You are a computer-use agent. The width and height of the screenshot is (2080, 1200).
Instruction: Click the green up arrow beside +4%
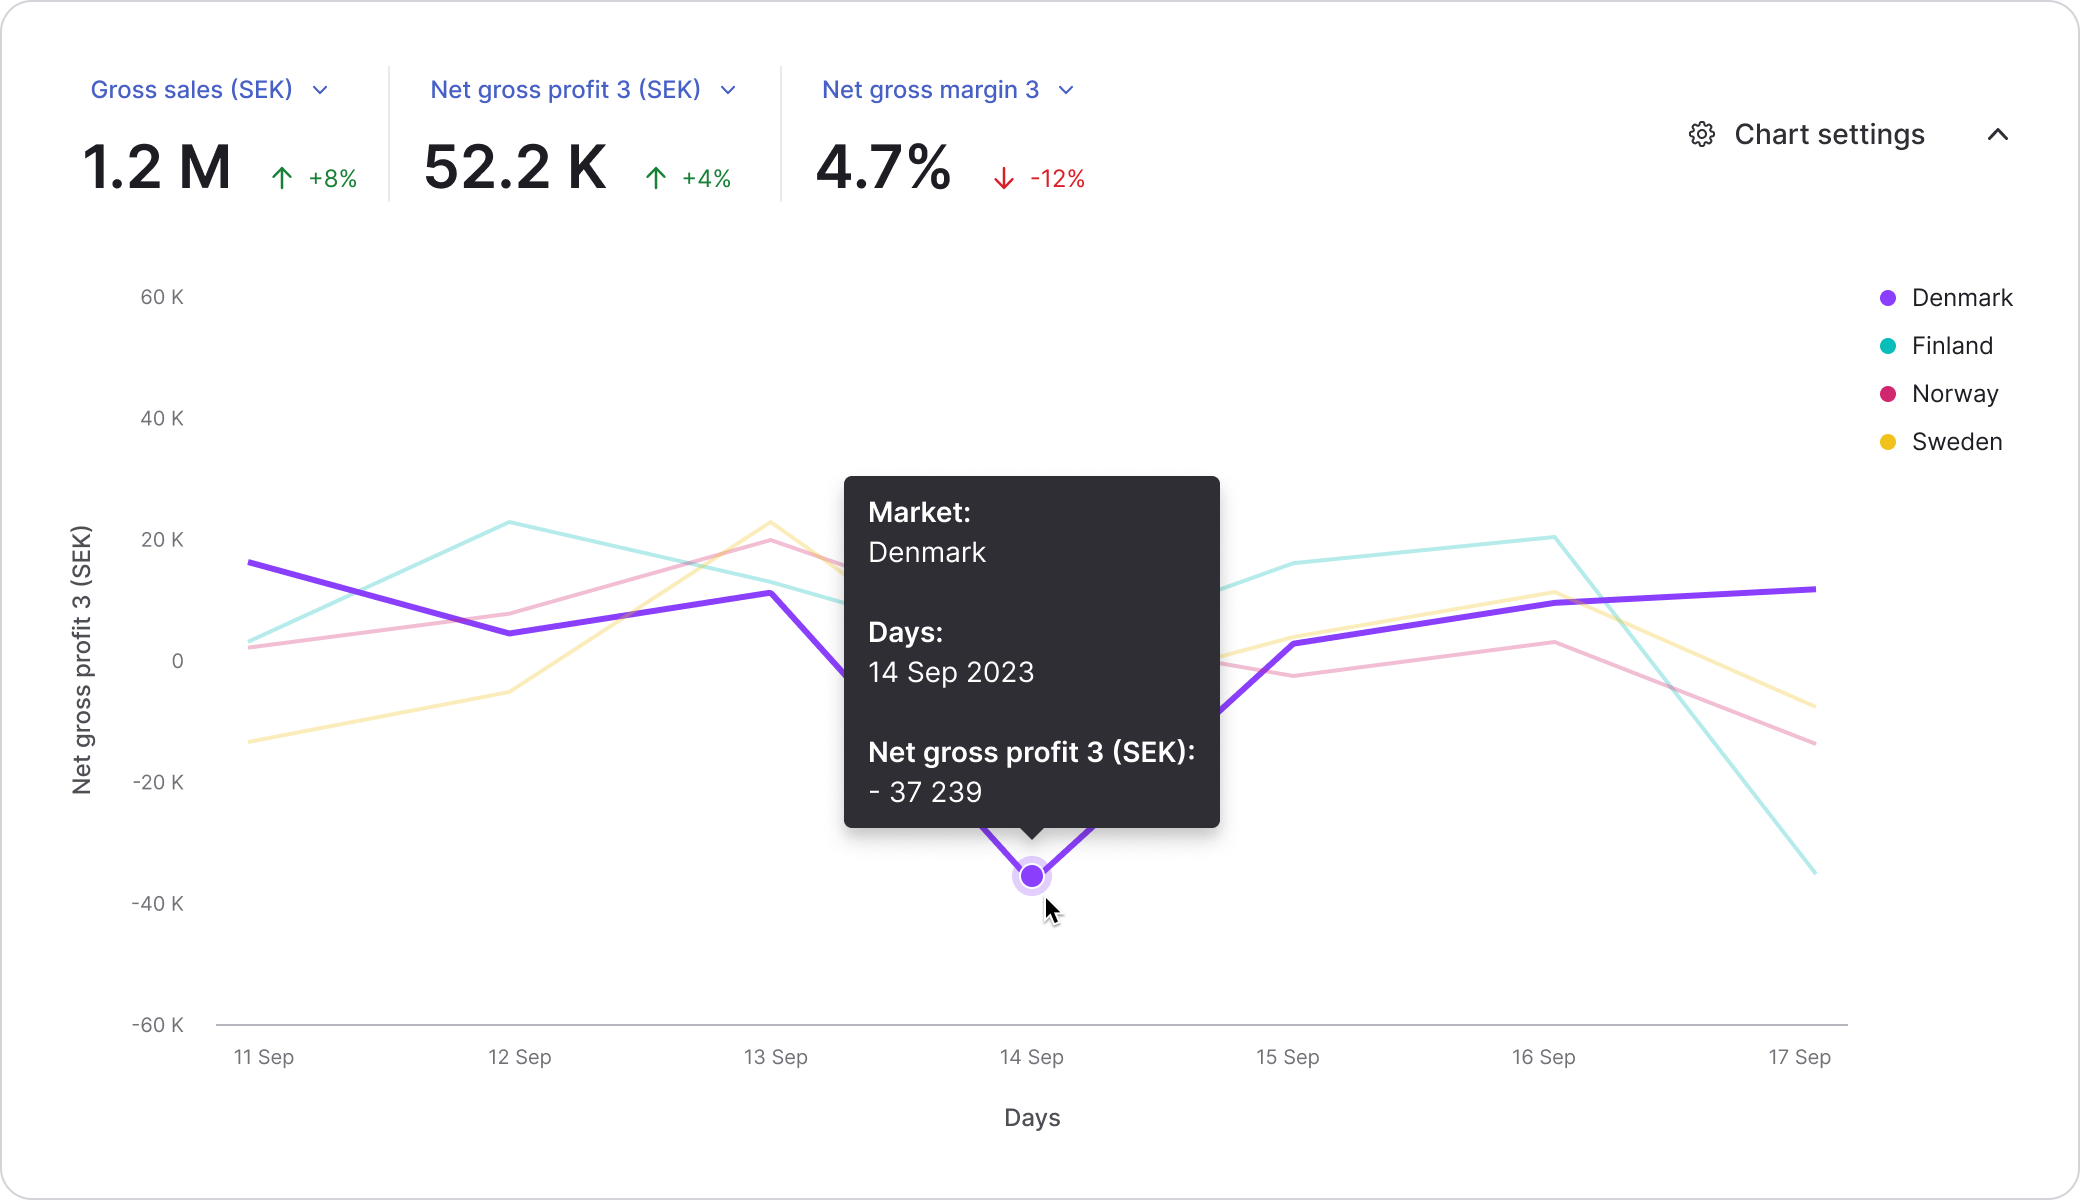pyautogui.click(x=656, y=179)
